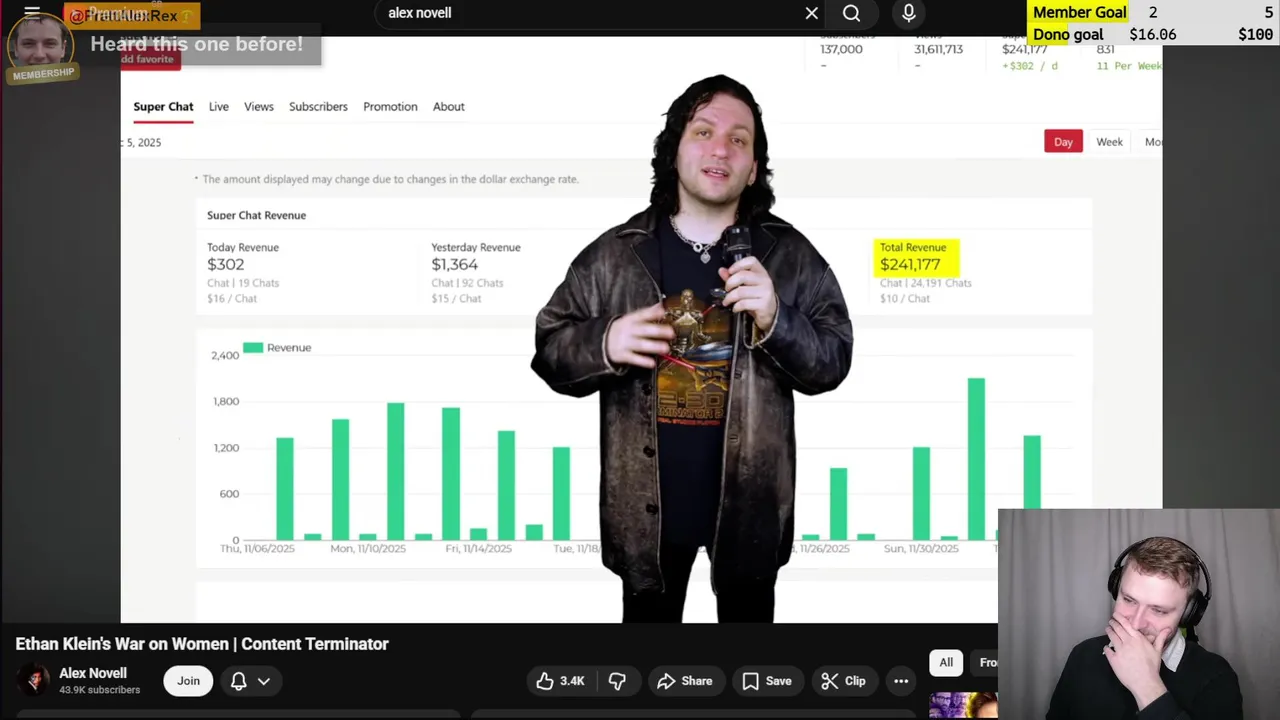The height and width of the screenshot is (720, 1280).
Task: Click the 43.9K subscribers count
Action: (99, 690)
